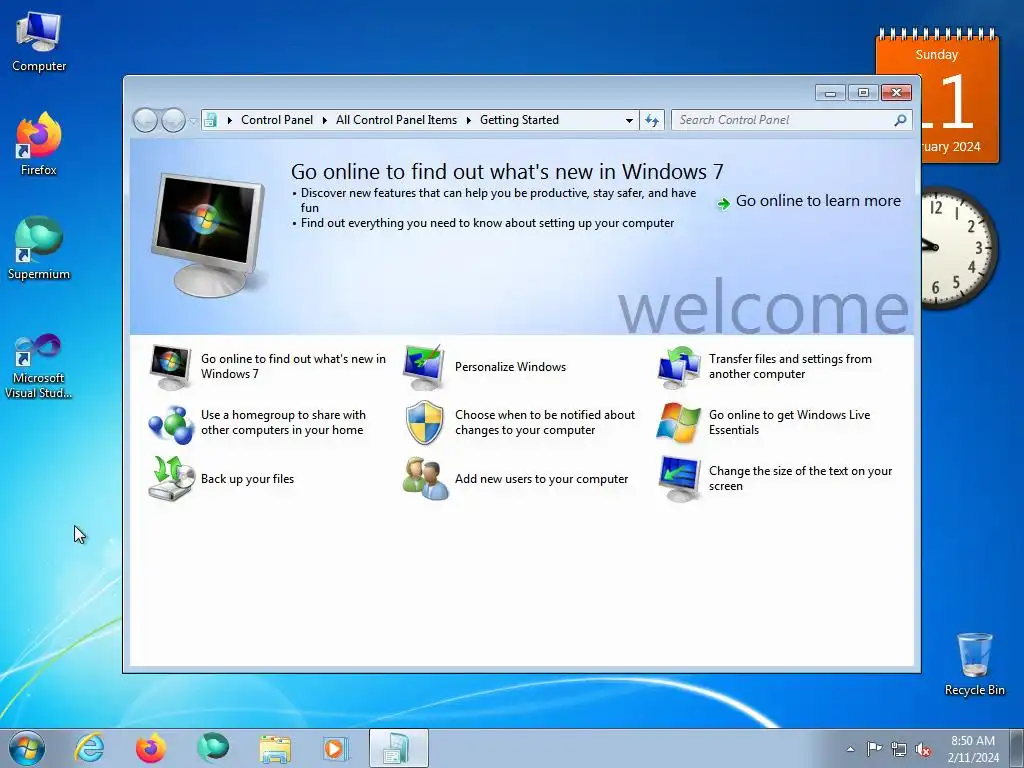Click the Action Center flag tray icon
The width and height of the screenshot is (1024, 768).
(874, 749)
